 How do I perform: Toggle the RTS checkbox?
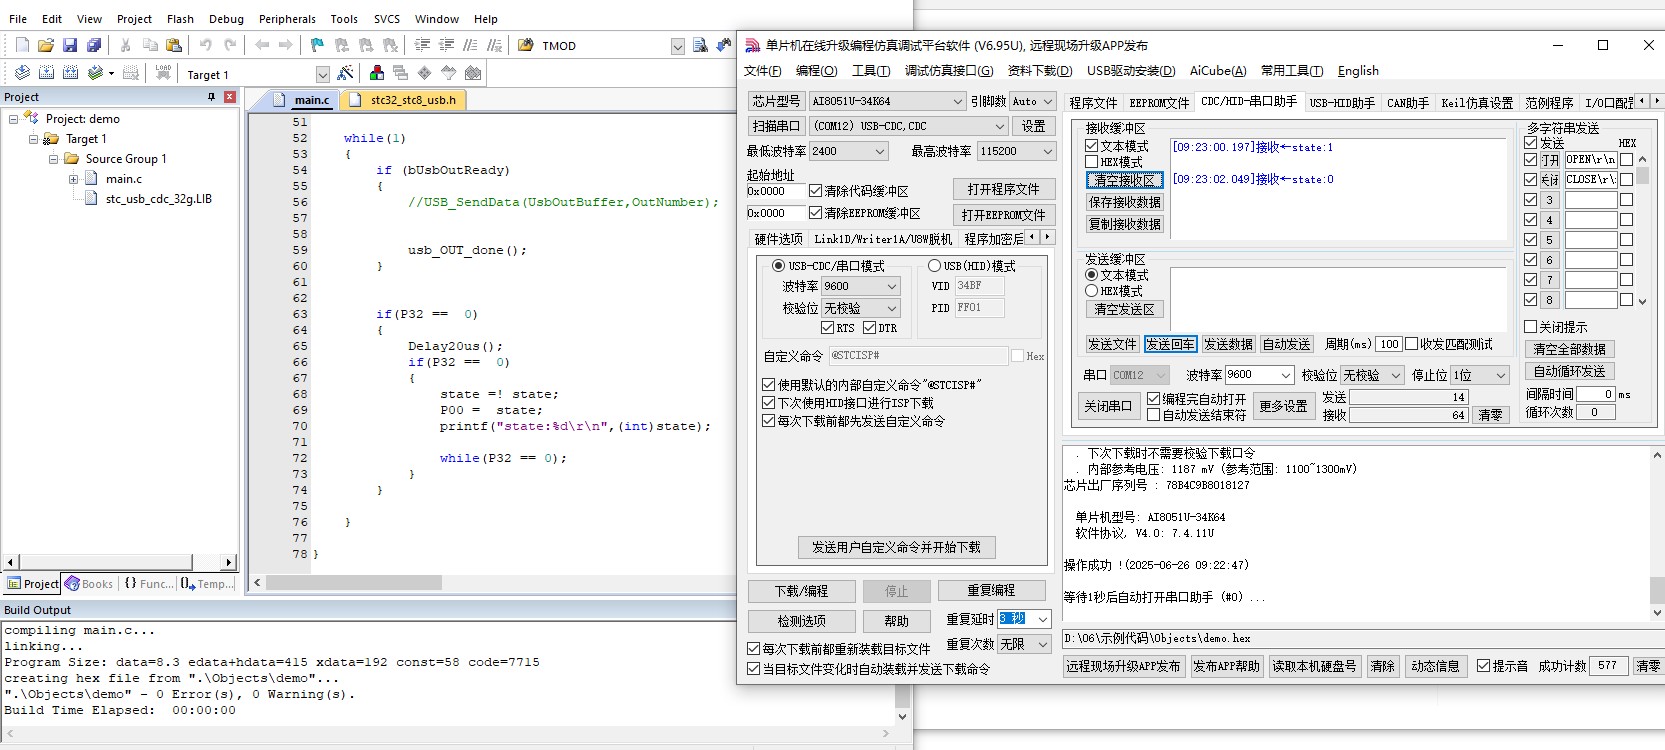click(x=827, y=328)
